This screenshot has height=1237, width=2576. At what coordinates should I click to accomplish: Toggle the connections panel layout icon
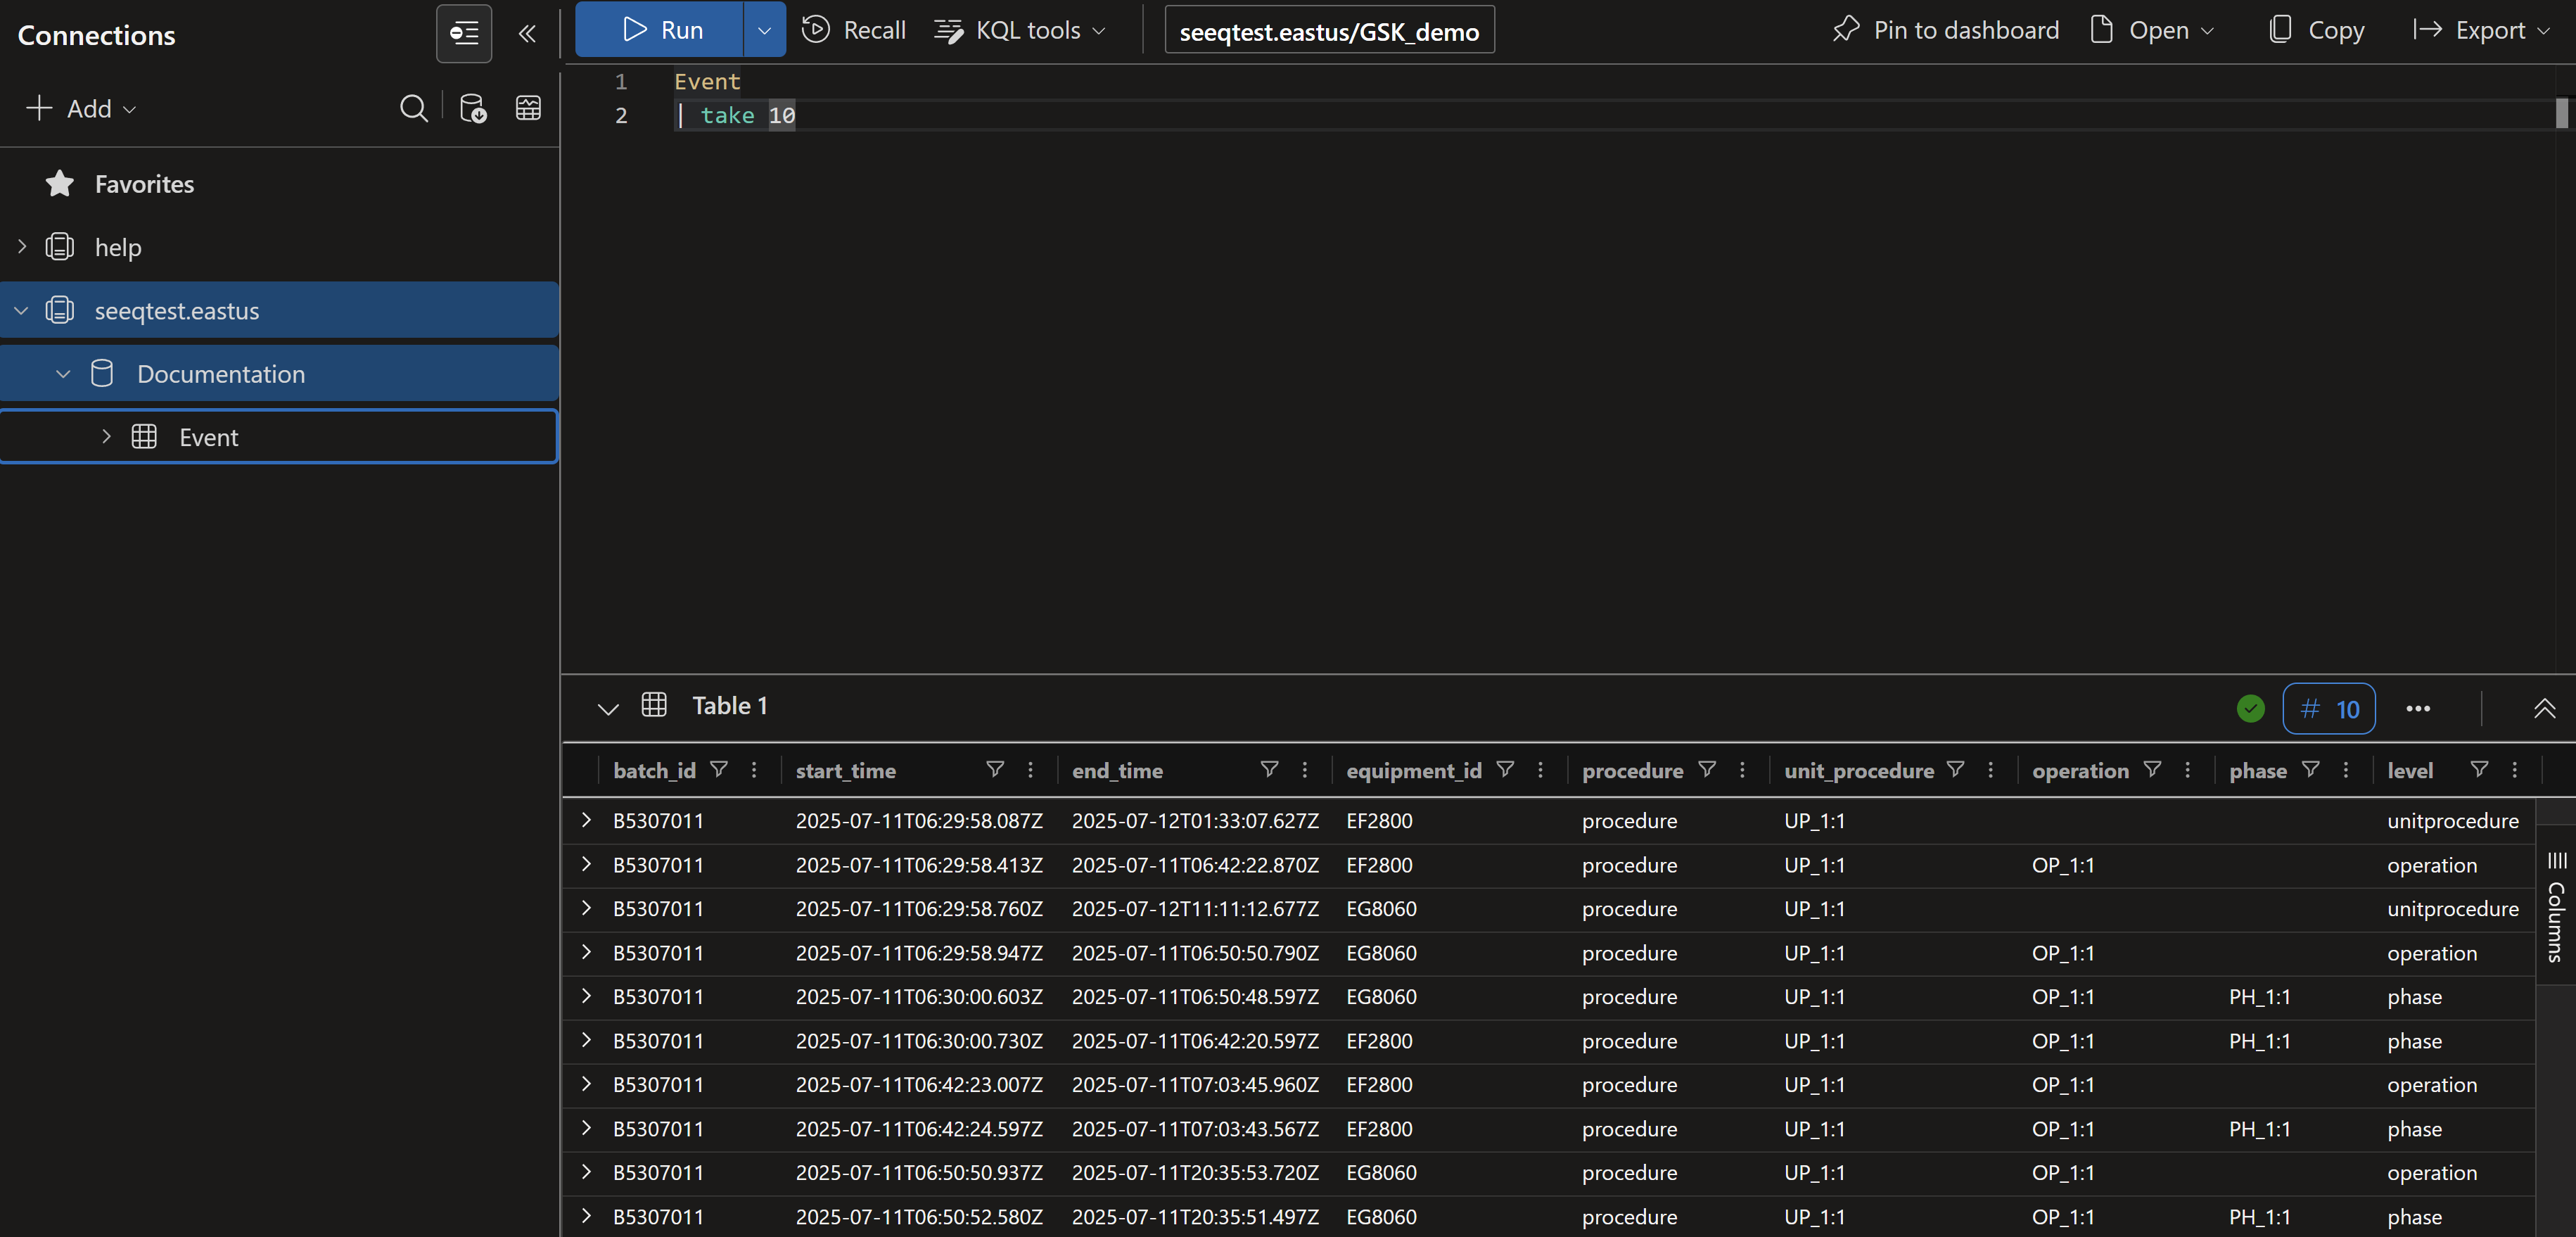[464, 34]
